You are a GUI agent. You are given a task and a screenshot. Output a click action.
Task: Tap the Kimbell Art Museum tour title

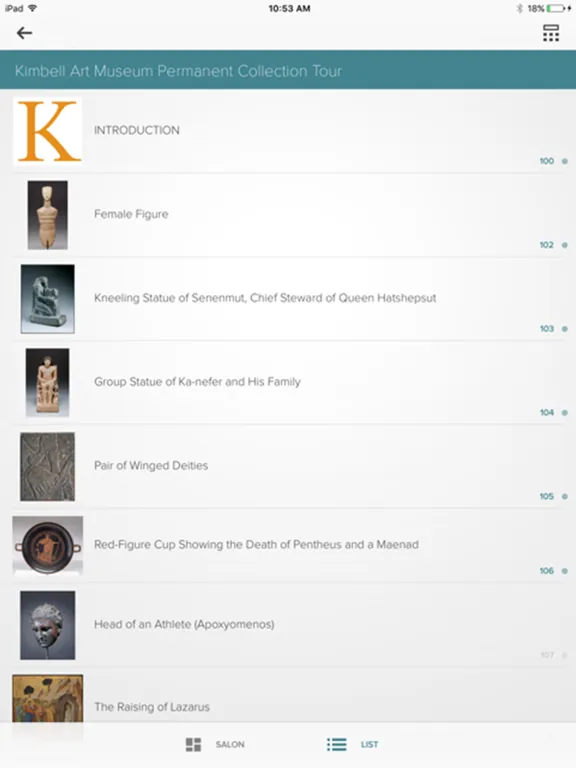coord(178,71)
